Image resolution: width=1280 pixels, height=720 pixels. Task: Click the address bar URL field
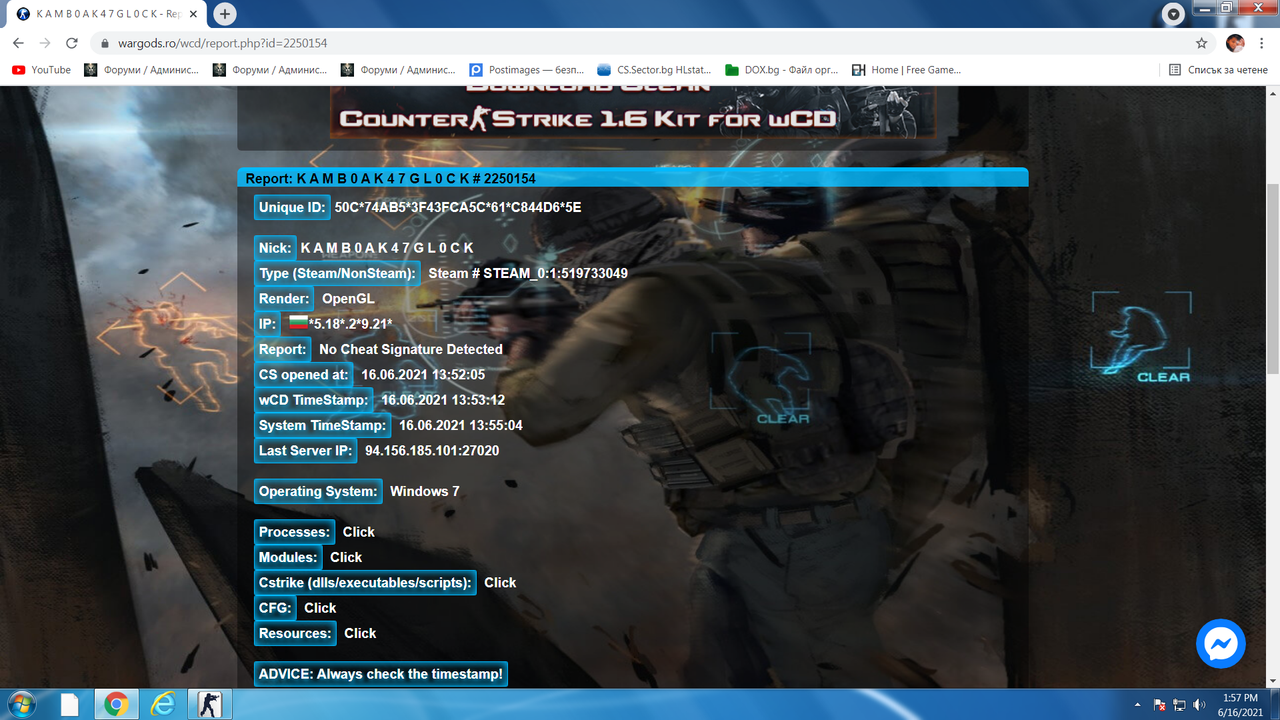(x=640, y=43)
